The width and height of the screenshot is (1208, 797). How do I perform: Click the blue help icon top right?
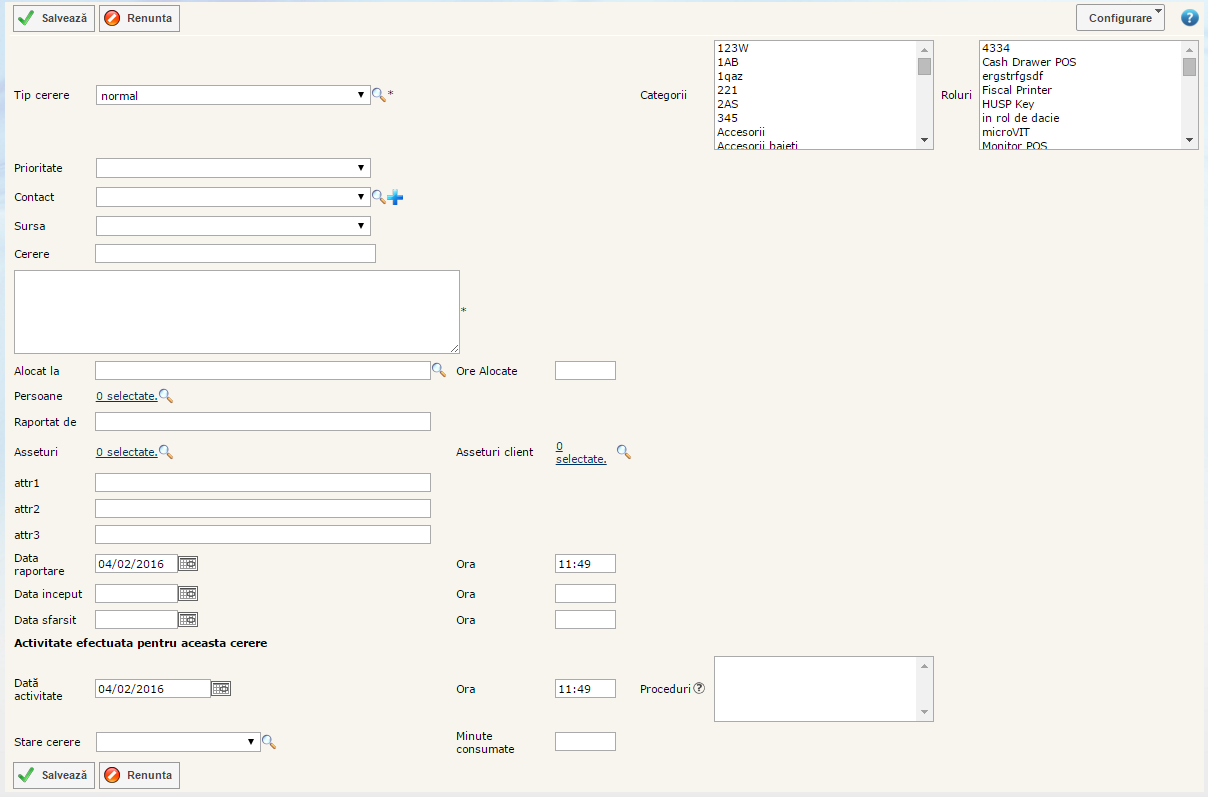[1189, 18]
